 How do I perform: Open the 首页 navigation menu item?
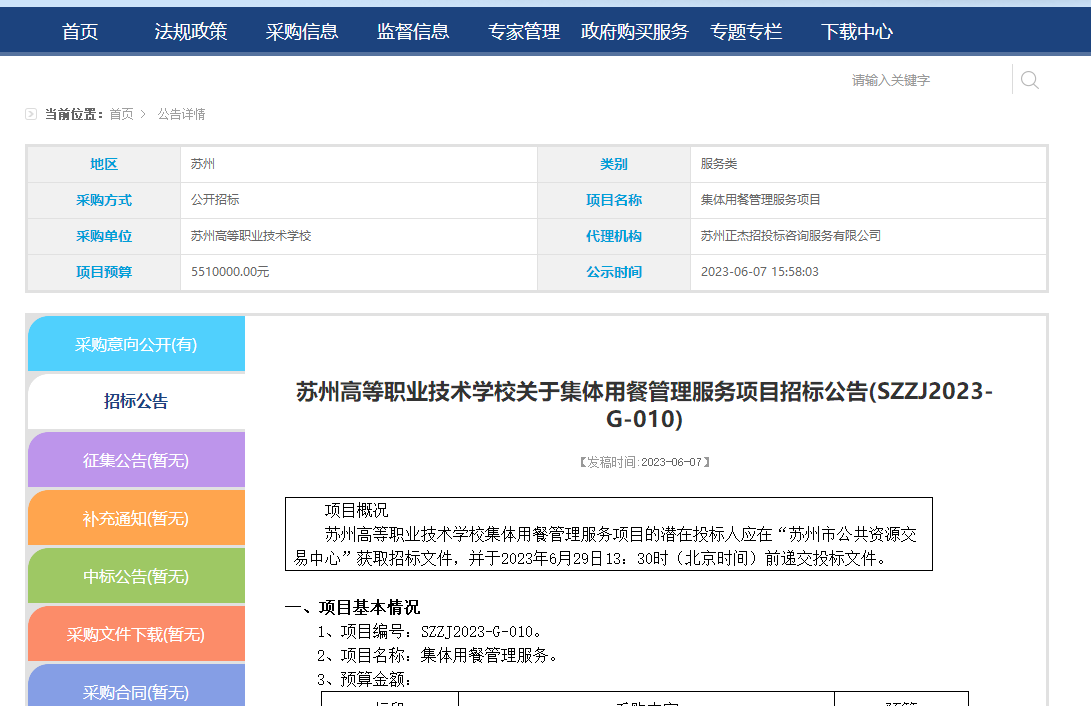point(80,31)
